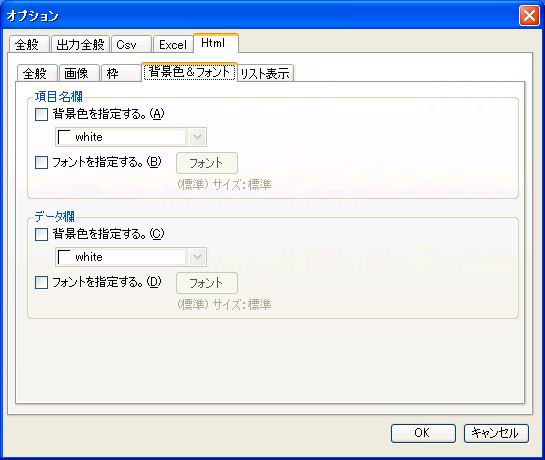Open the 出力全般 tab
The width and height of the screenshot is (545, 460).
pos(81,45)
